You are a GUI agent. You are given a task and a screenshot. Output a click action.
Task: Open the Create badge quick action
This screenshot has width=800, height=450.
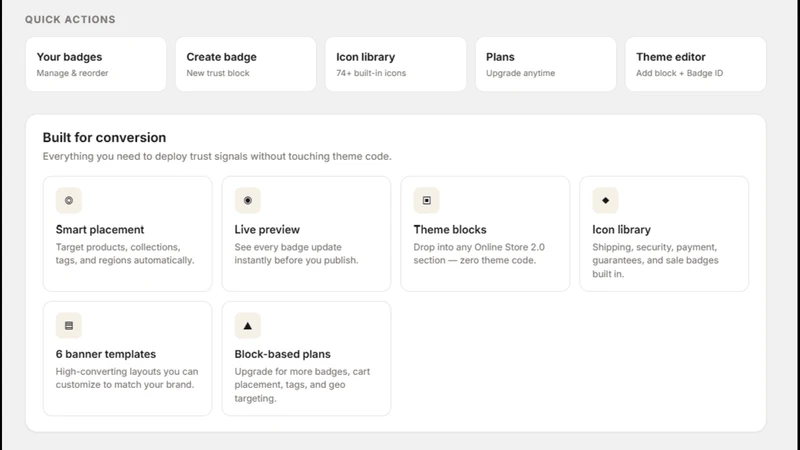coord(246,64)
